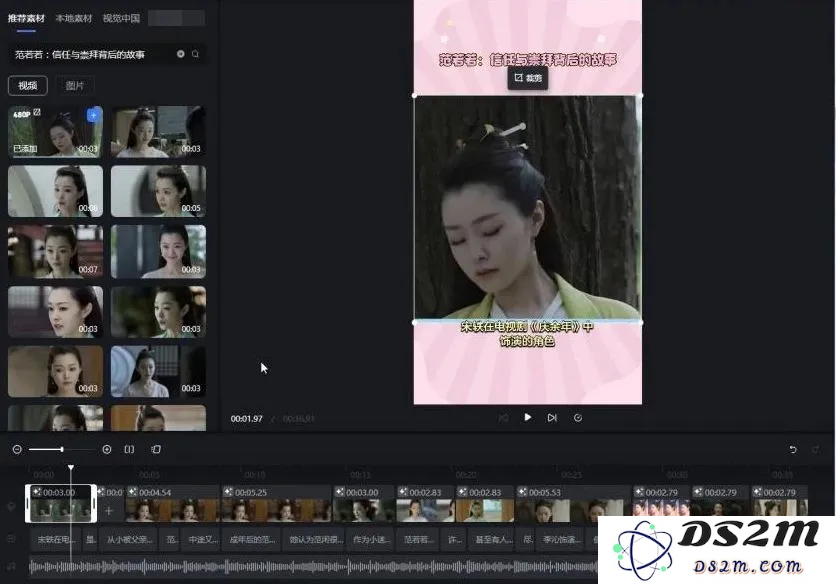Viewport: 836px width, 584px height.
Task: Select subtitle clip 范若若...
Action: tap(419, 539)
